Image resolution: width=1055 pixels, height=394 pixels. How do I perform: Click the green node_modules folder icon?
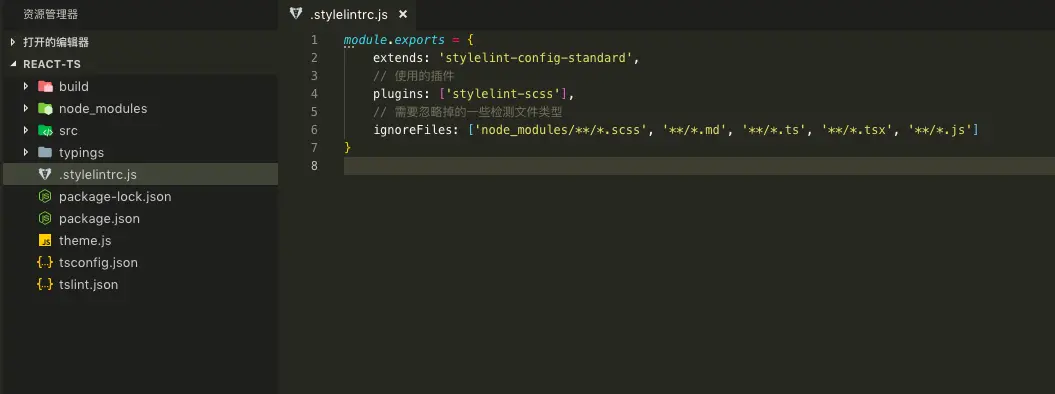point(45,108)
